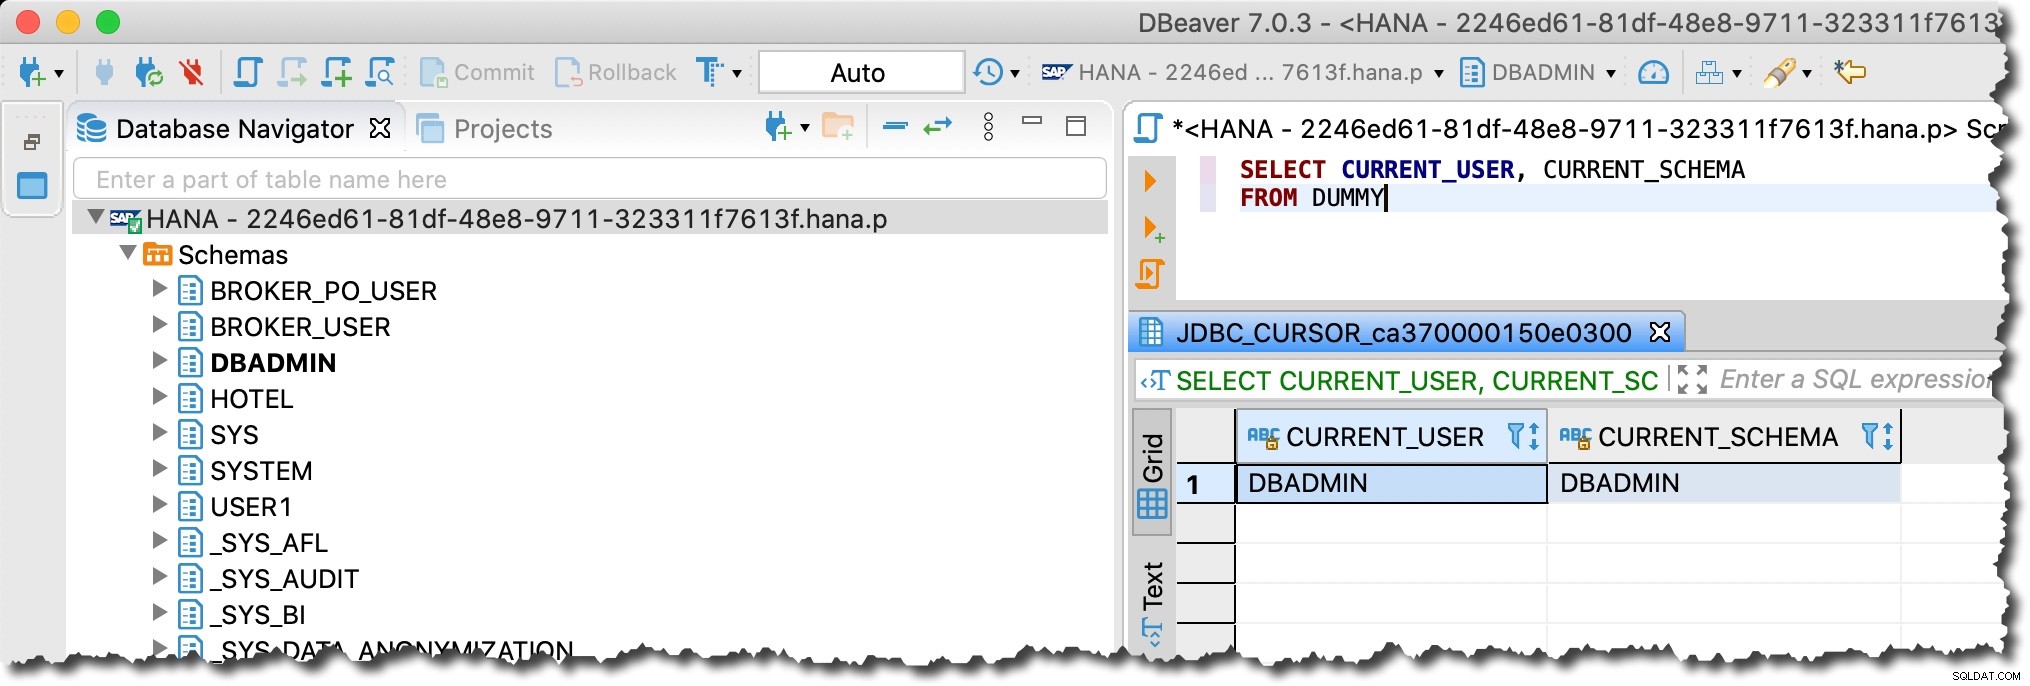Click the table name search field
Image resolution: width=2030 pixels, height=686 pixels.
tap(590, 179)
